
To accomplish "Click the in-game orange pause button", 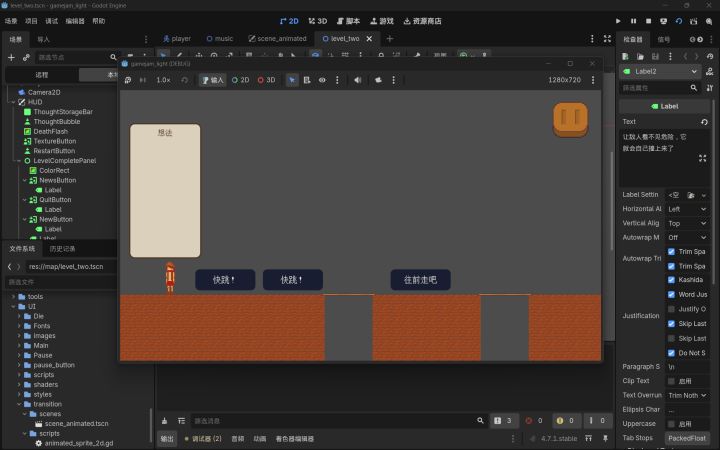I will click(x=570, y=119).
